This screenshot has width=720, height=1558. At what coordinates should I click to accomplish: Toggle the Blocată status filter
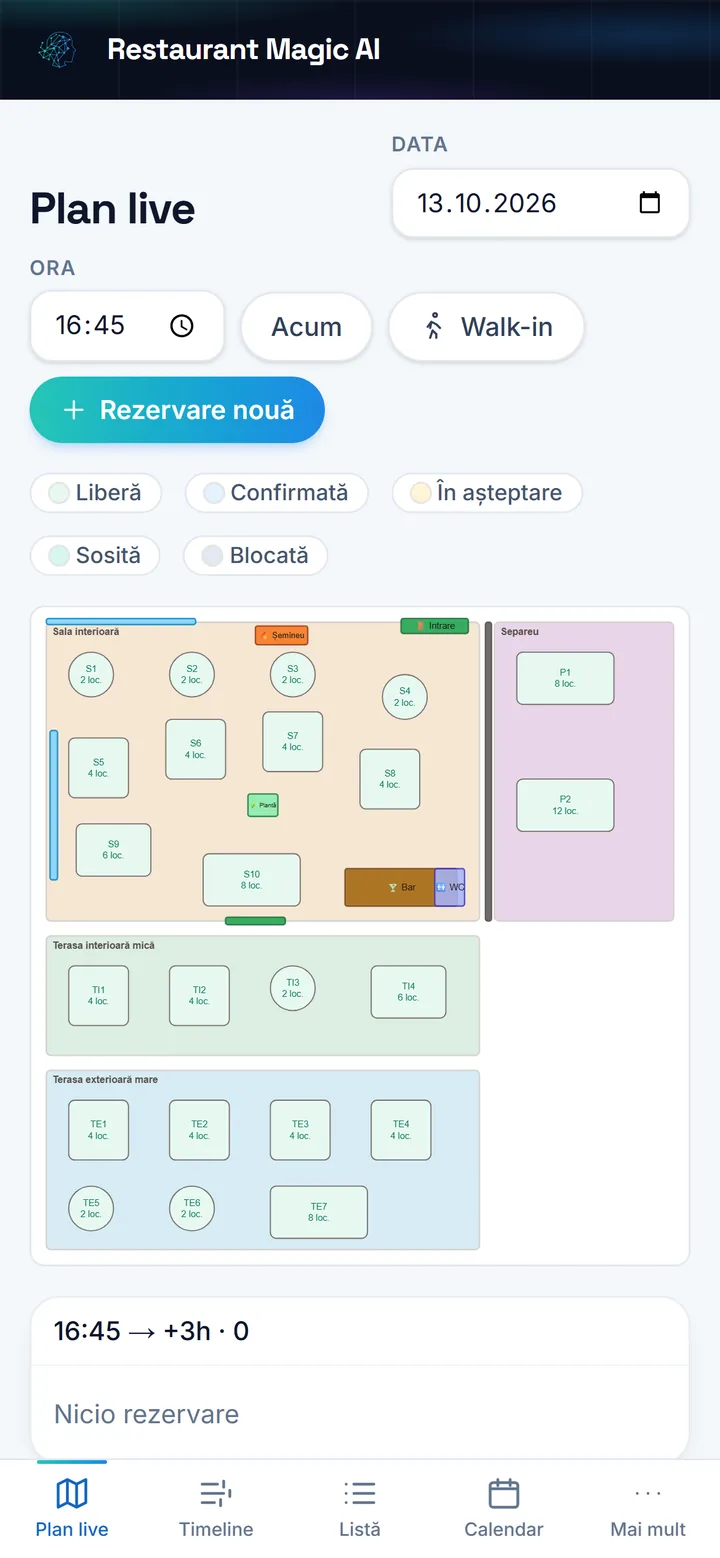tap(255, 555)
